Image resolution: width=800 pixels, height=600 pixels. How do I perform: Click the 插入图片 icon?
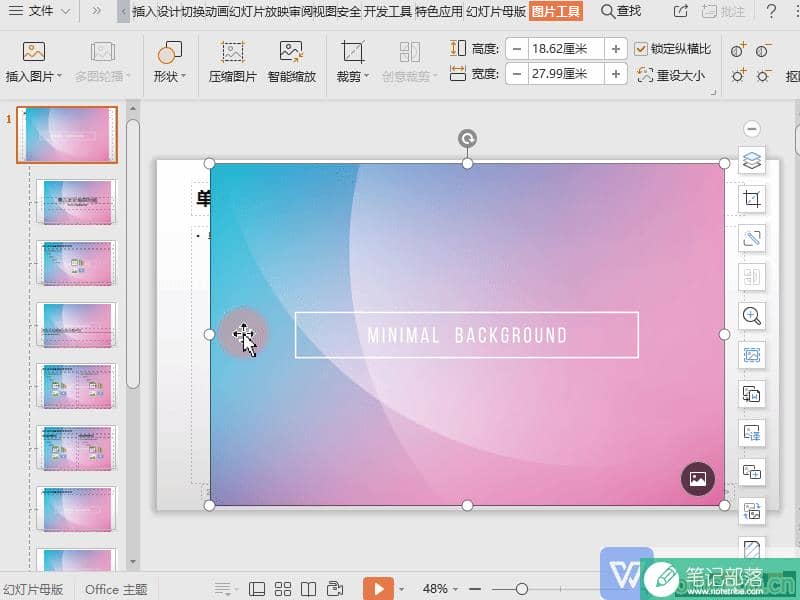[x=34, y=52]
